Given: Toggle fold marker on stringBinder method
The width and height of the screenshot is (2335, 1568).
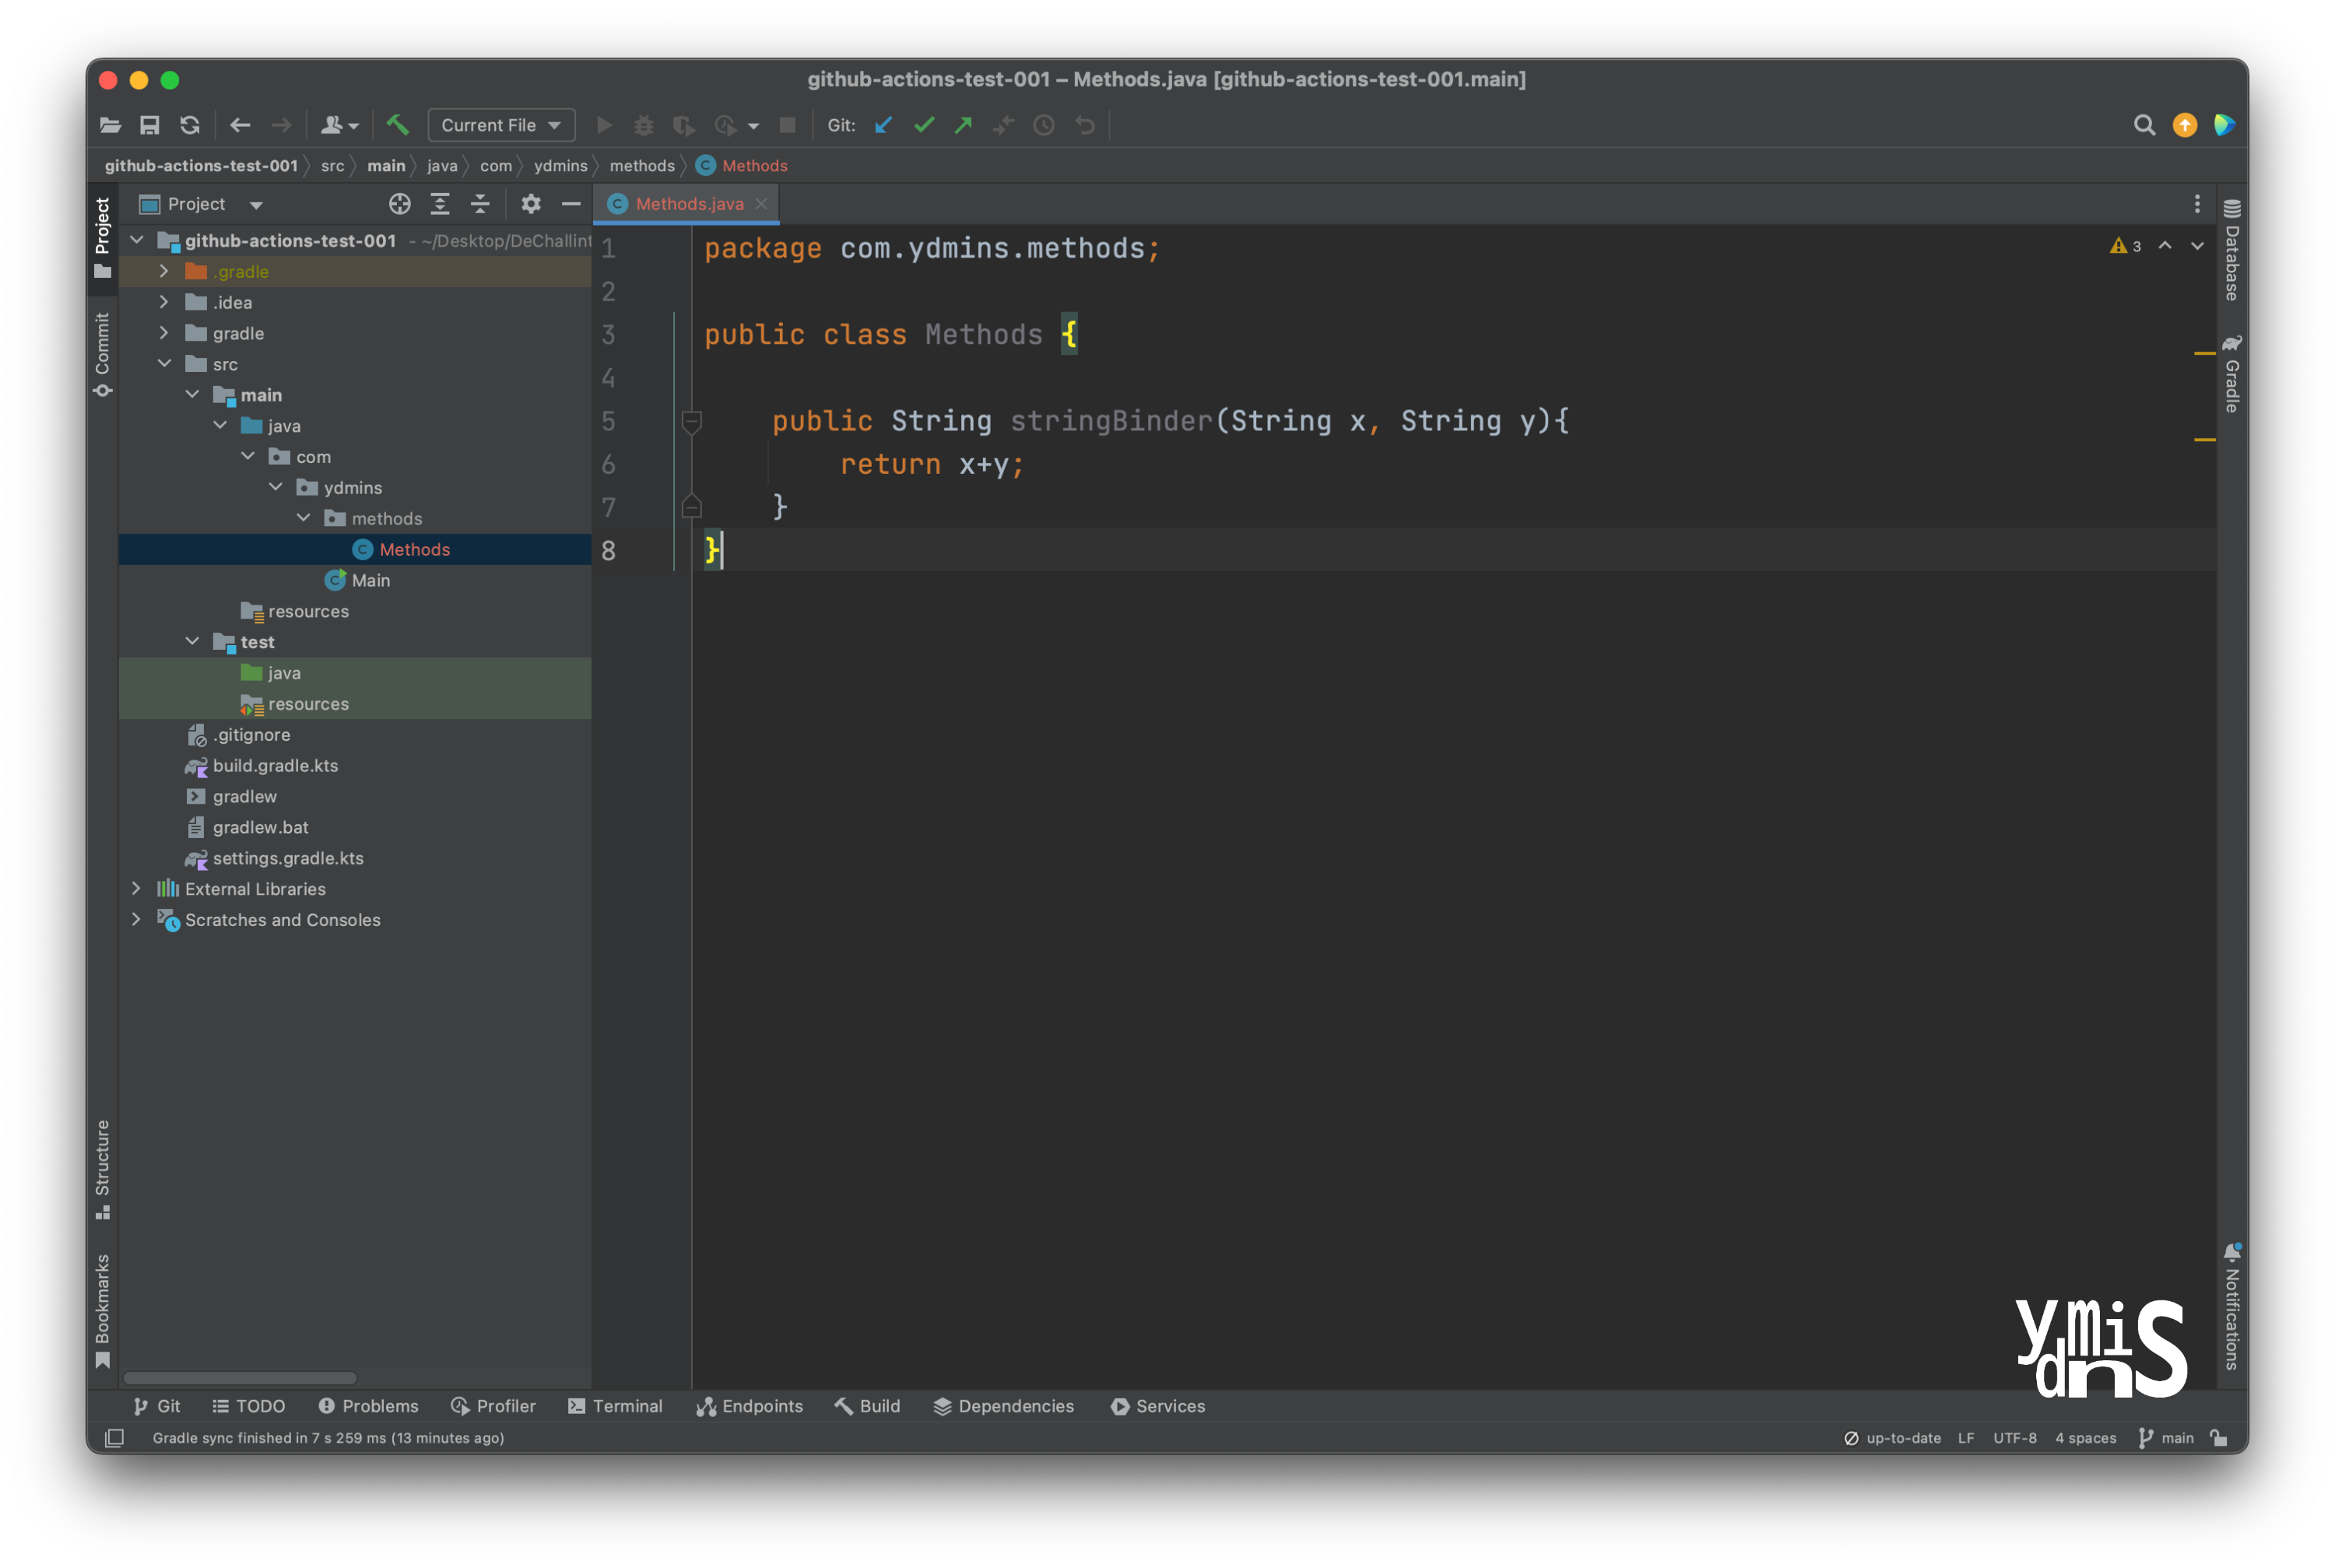Looking at the screenshot, I should (691, 421).
